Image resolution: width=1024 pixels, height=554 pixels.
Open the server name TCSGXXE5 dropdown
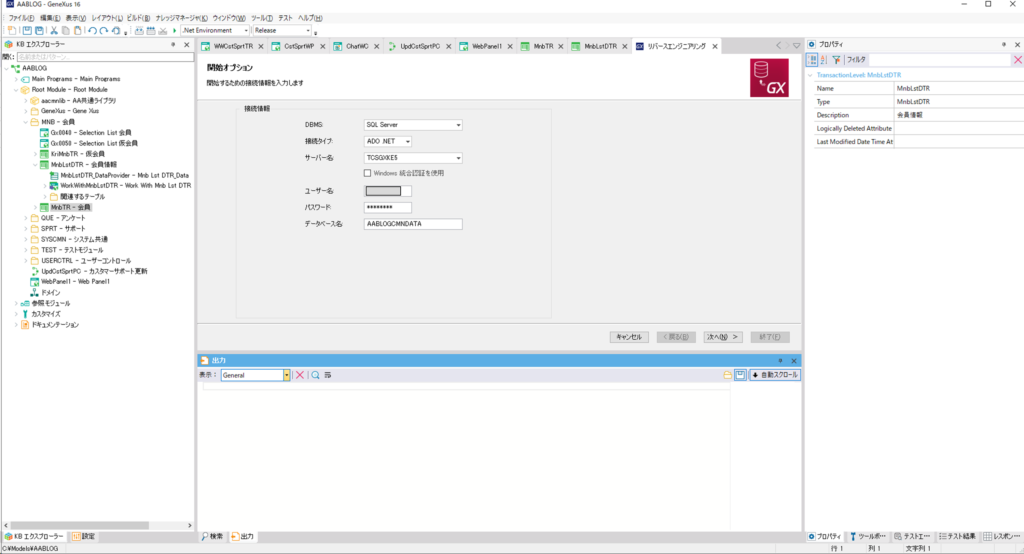tap(458, 157)
